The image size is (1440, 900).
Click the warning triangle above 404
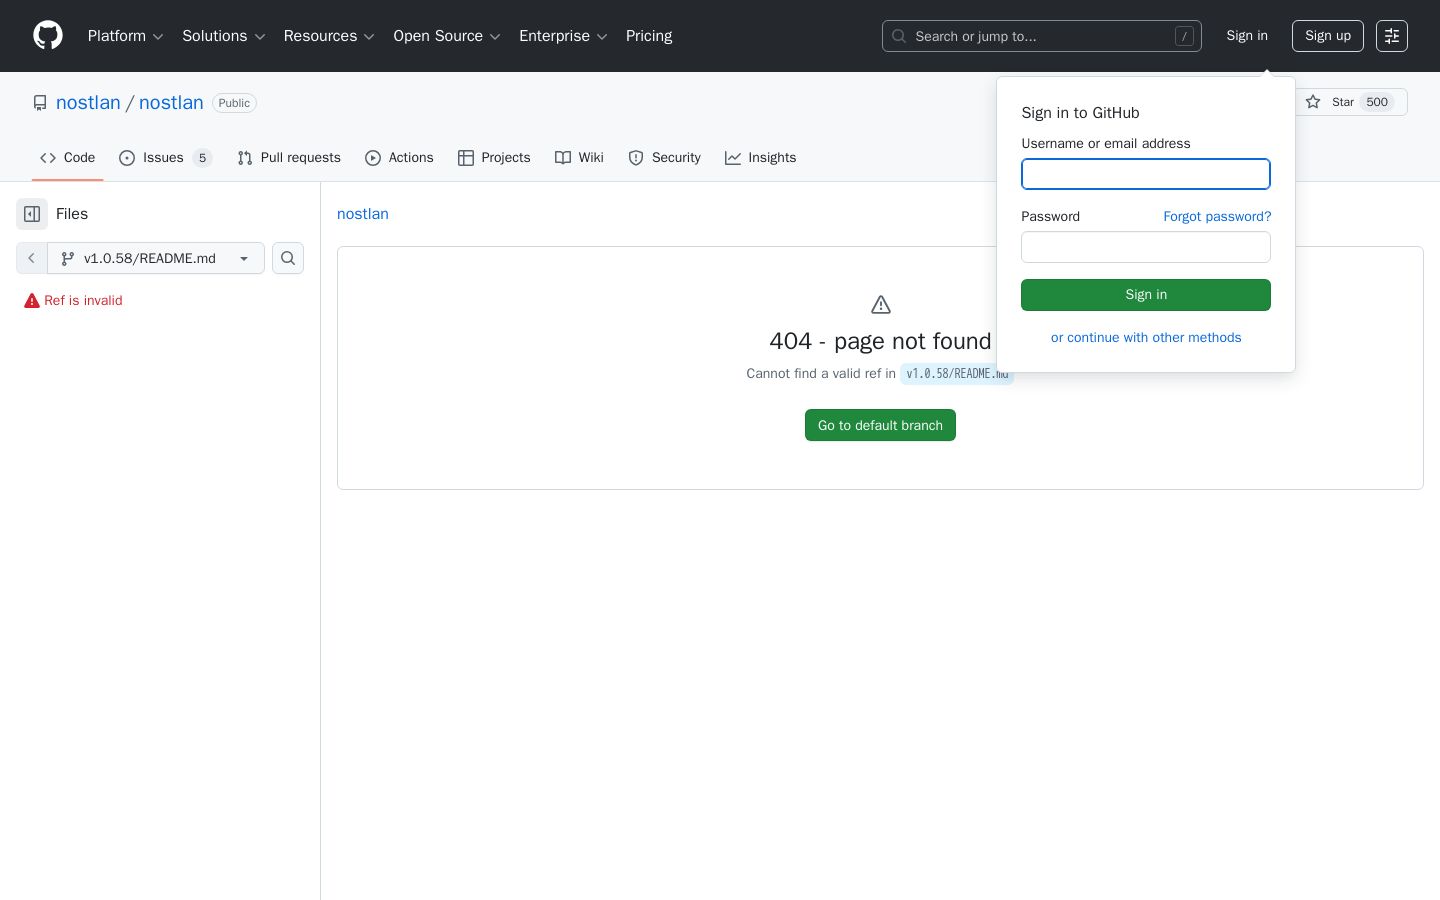pyautogui.click(x=881, y=305)
